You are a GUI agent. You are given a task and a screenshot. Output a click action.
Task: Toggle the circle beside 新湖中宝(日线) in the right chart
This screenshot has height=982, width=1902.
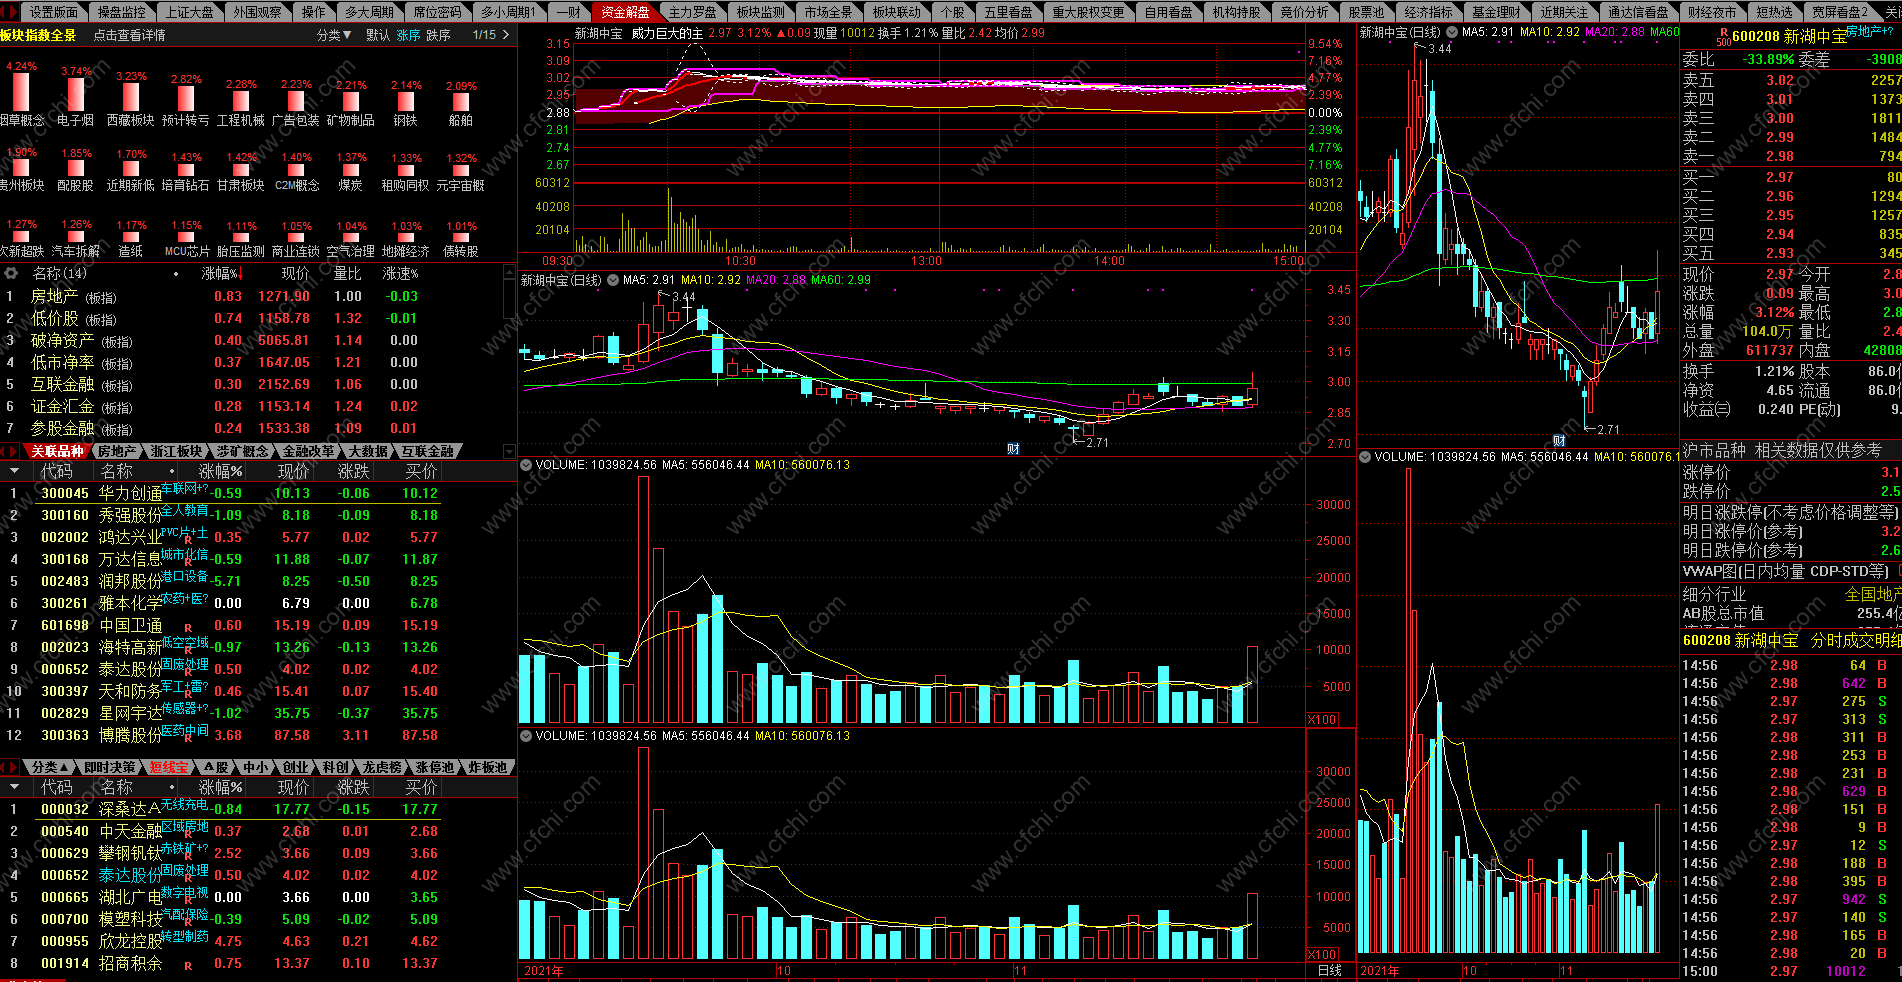click(1451, 32)
